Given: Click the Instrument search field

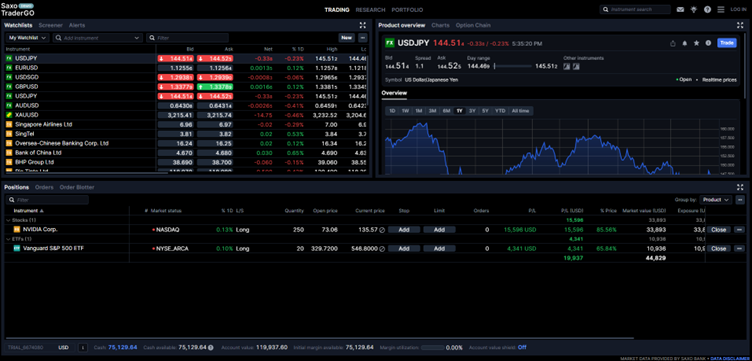Looking at the screenshot, I should 635,10.
